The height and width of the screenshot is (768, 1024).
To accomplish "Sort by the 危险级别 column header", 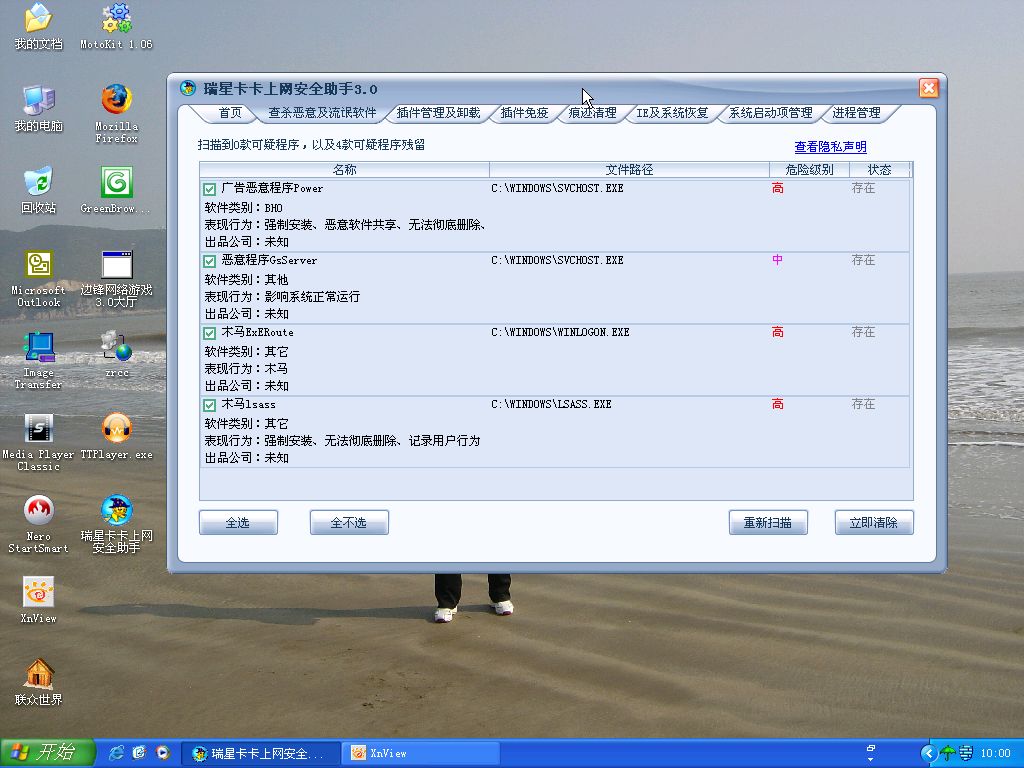I will point(809,170).
